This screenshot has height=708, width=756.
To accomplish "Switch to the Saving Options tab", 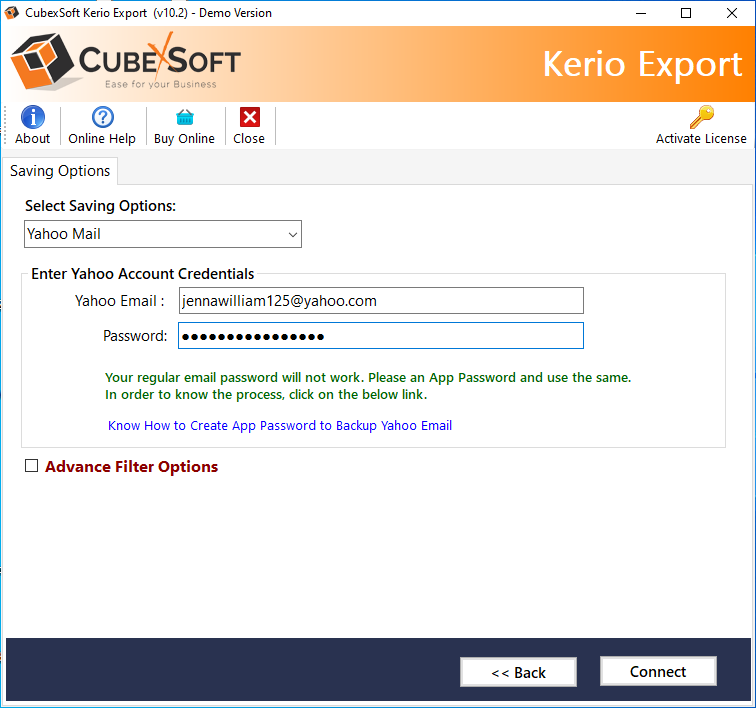I will tap(60, 171).
